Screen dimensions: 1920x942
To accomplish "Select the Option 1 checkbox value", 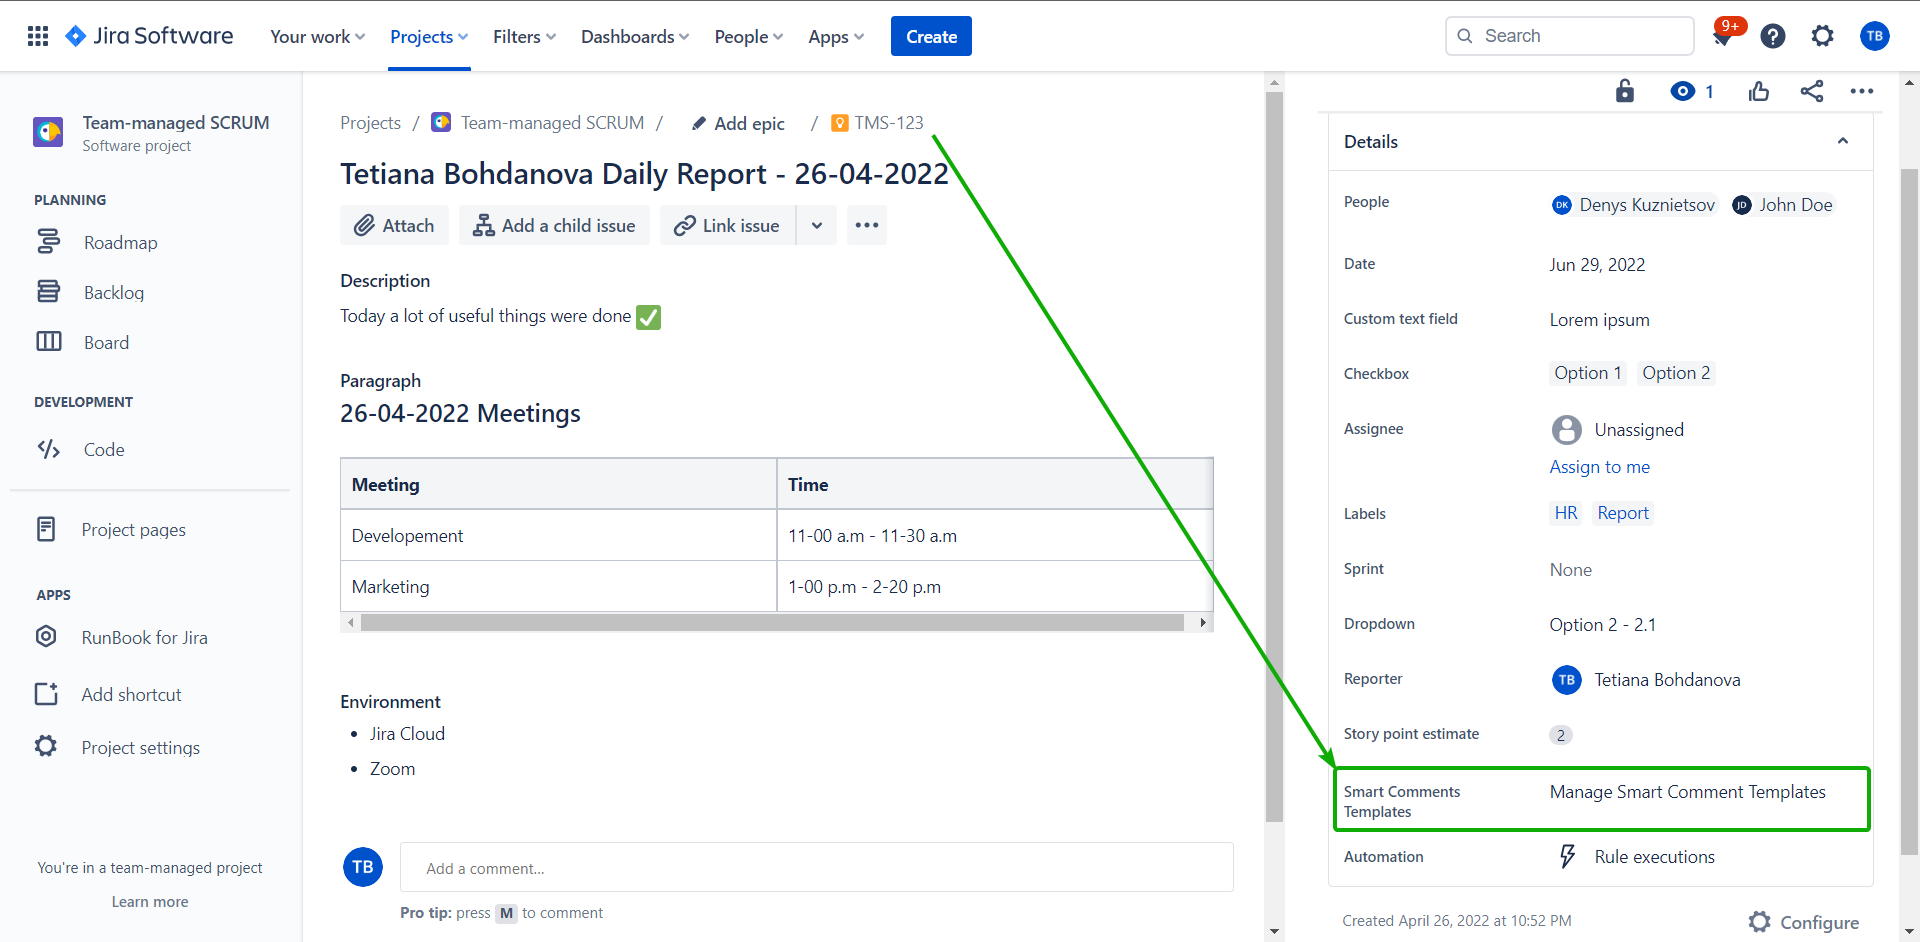I will click(x=1587, y=373).
